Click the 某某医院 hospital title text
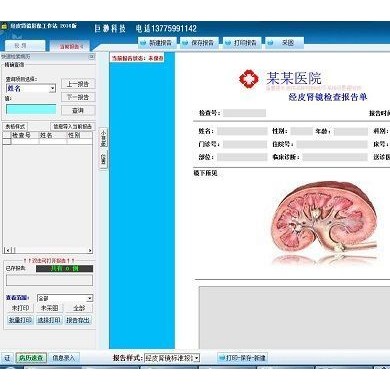390x390 pixels. point(293,78)
